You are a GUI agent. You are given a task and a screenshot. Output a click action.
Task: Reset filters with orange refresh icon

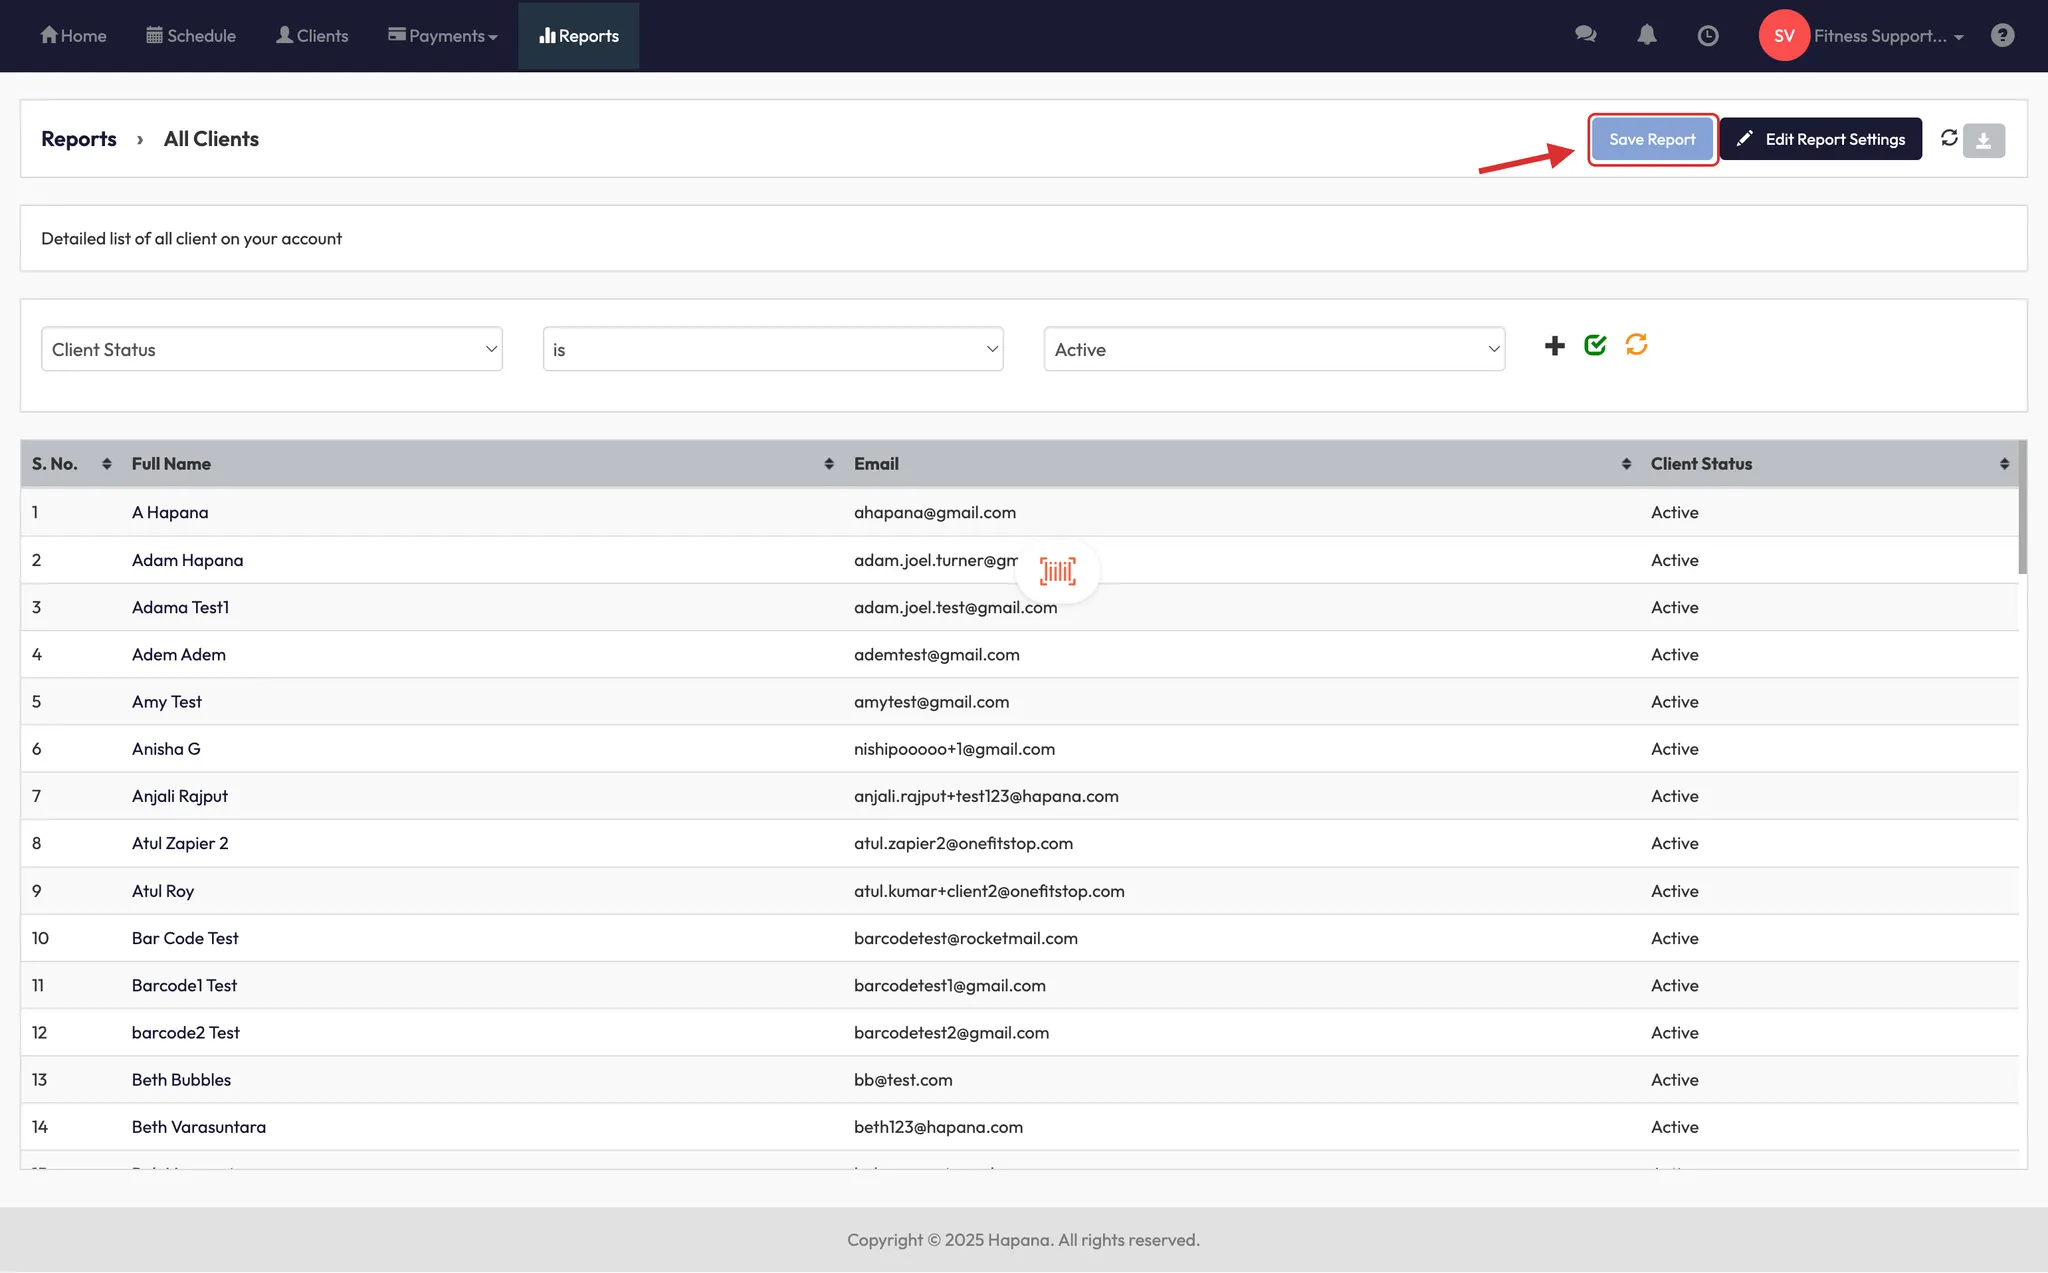[1636, 345]
